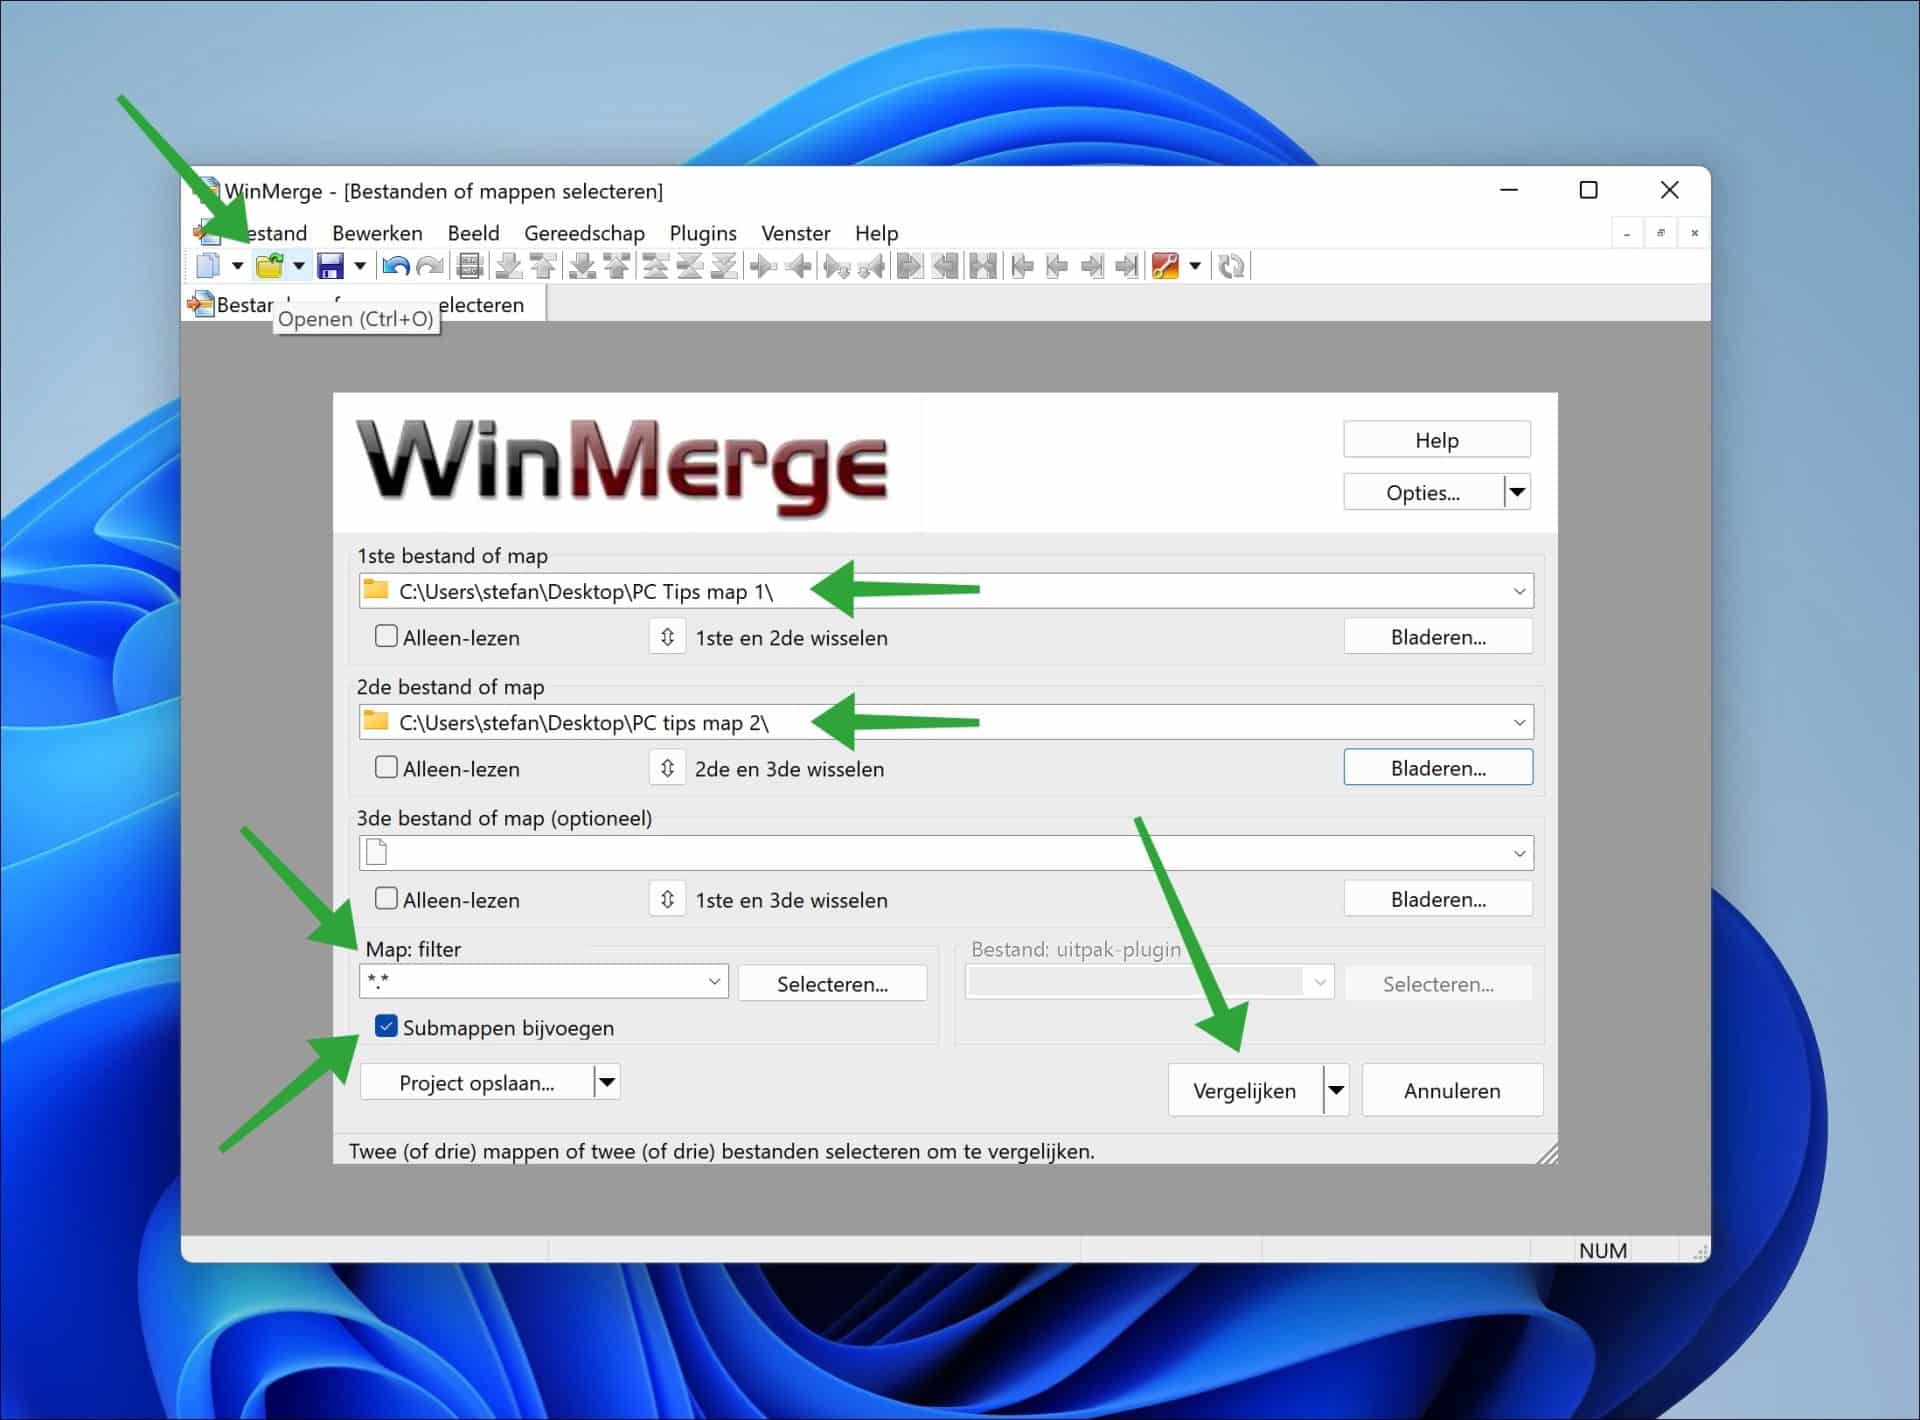
Task: Click the 1ste en 2de wisselen swap control
Action: coord(667,636)
